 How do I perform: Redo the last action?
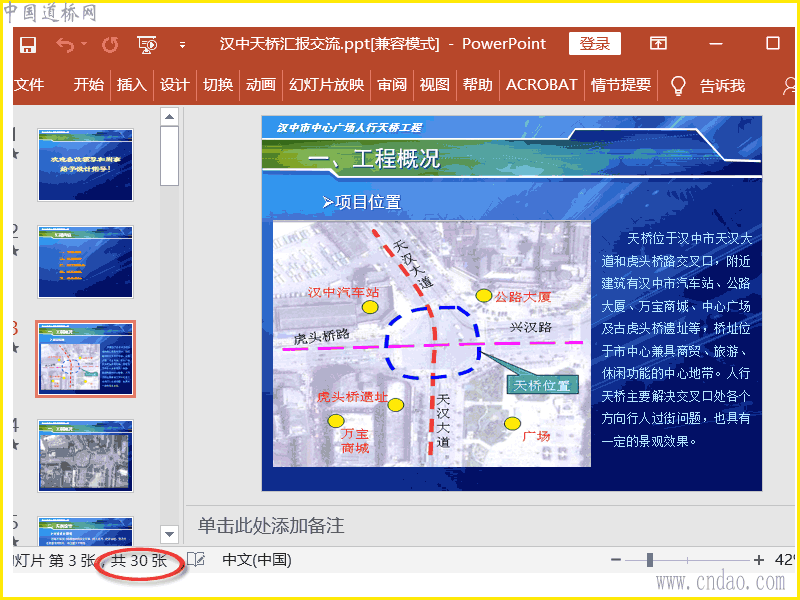110,44
